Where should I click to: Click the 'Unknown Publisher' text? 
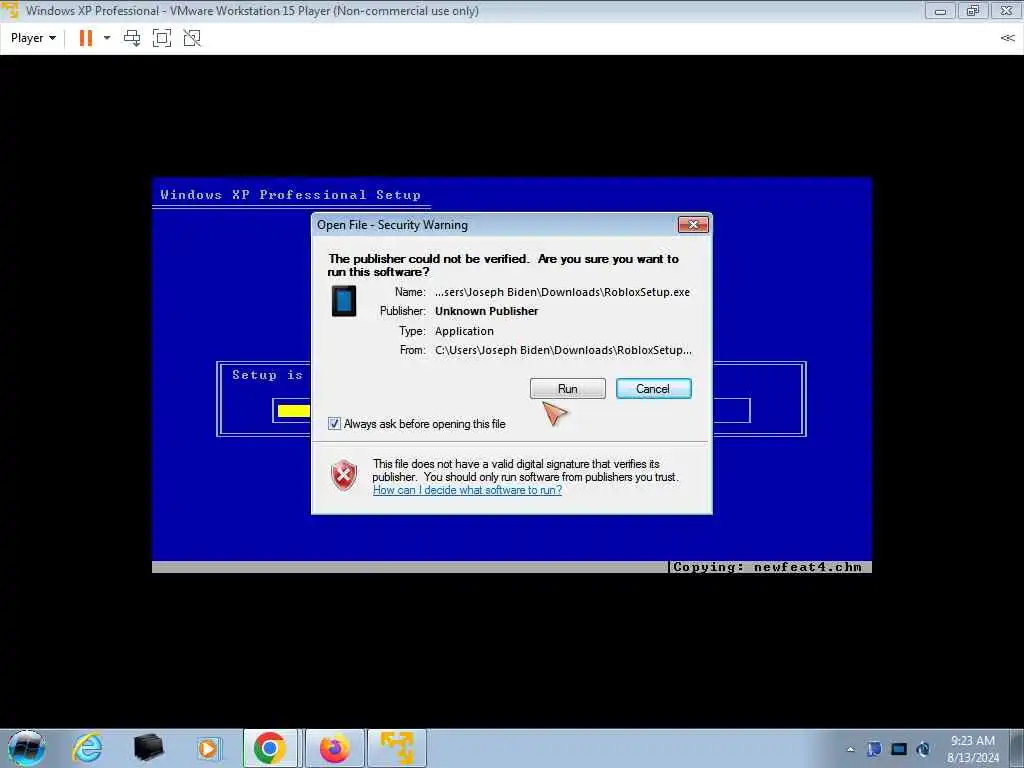pyautogui.click(x=487, y=311)
